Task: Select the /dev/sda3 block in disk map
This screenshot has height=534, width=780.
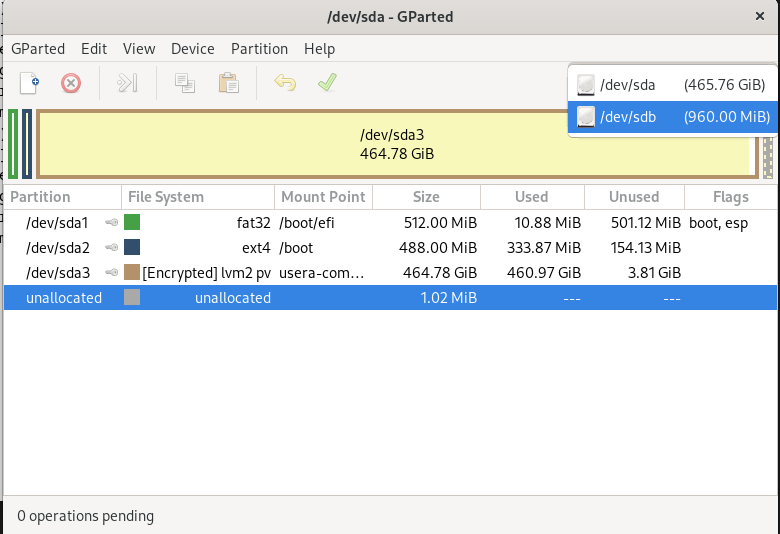Action: click(x=396, y=143)
